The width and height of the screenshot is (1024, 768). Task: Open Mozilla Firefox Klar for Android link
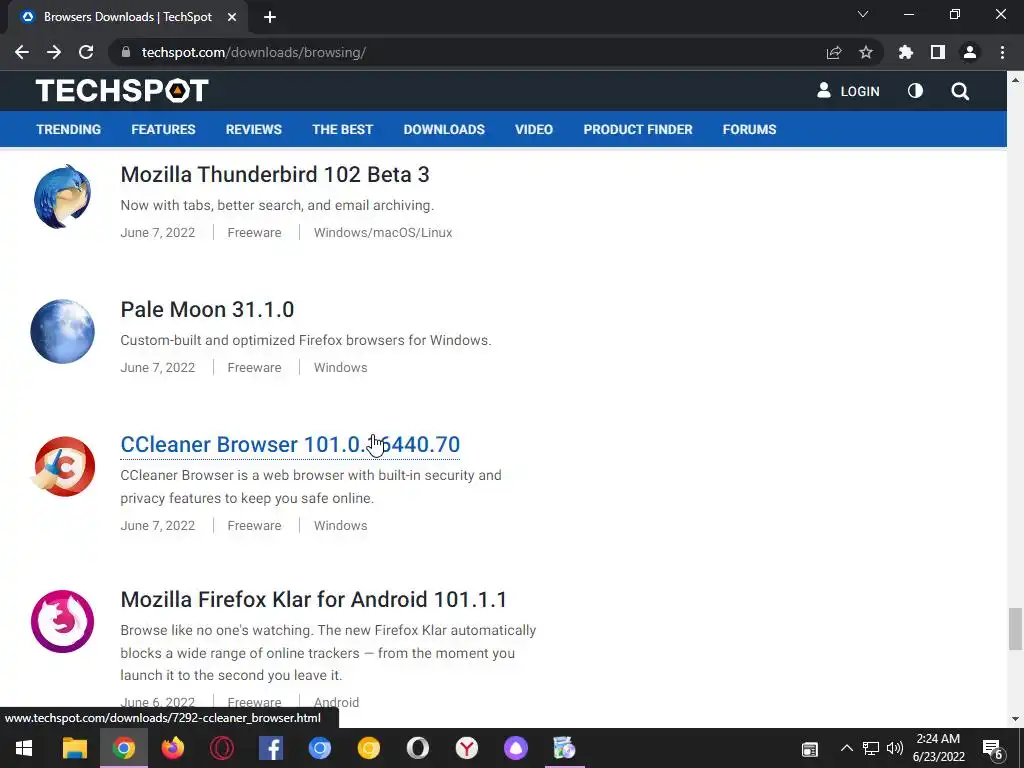tap(313, 600)
